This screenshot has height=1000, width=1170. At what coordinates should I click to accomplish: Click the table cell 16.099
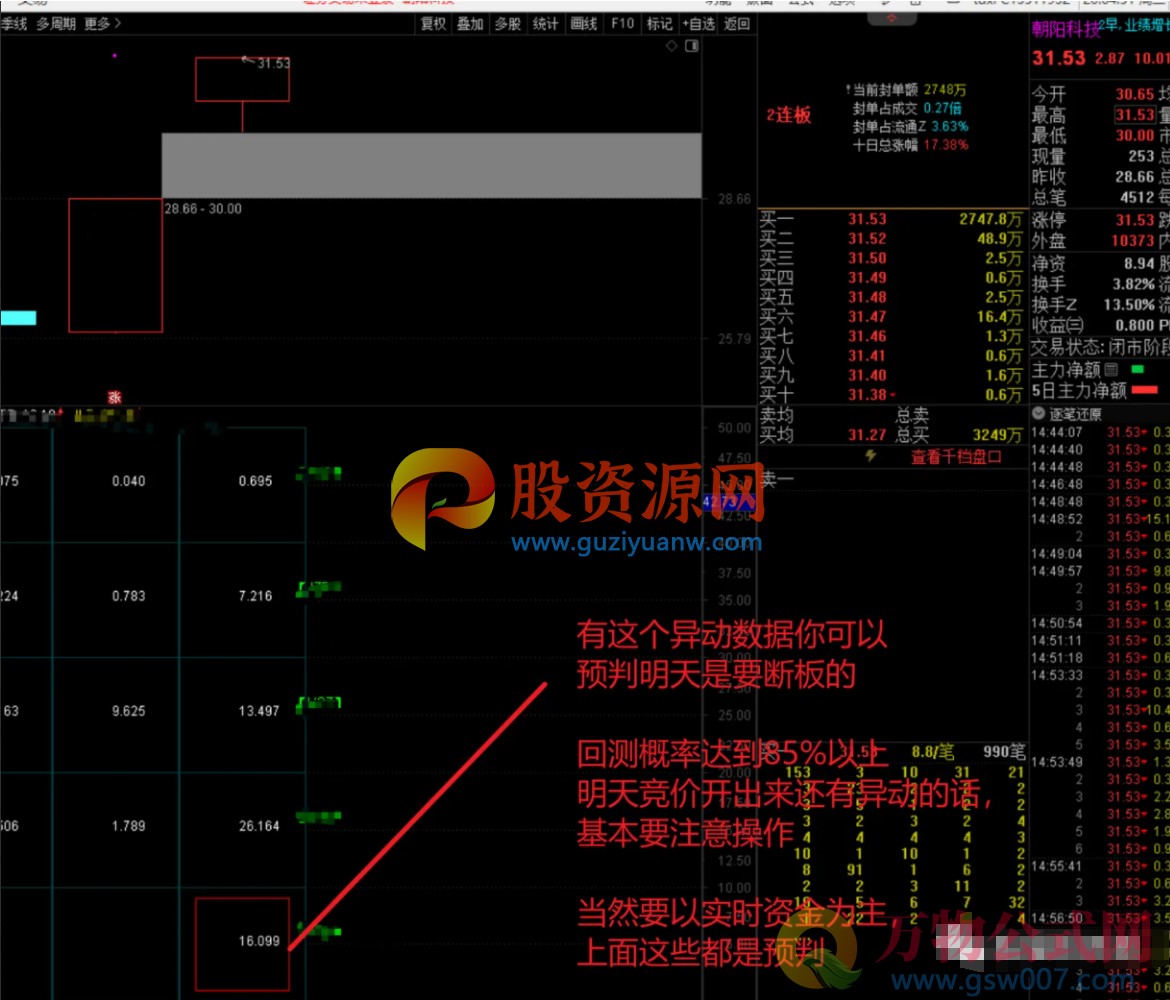tap(259, 941)
